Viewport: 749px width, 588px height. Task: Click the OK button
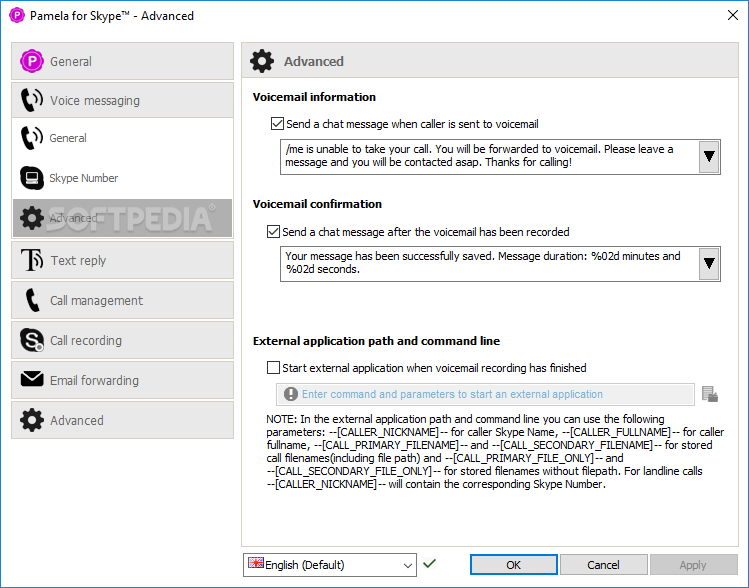pos(514,565)
